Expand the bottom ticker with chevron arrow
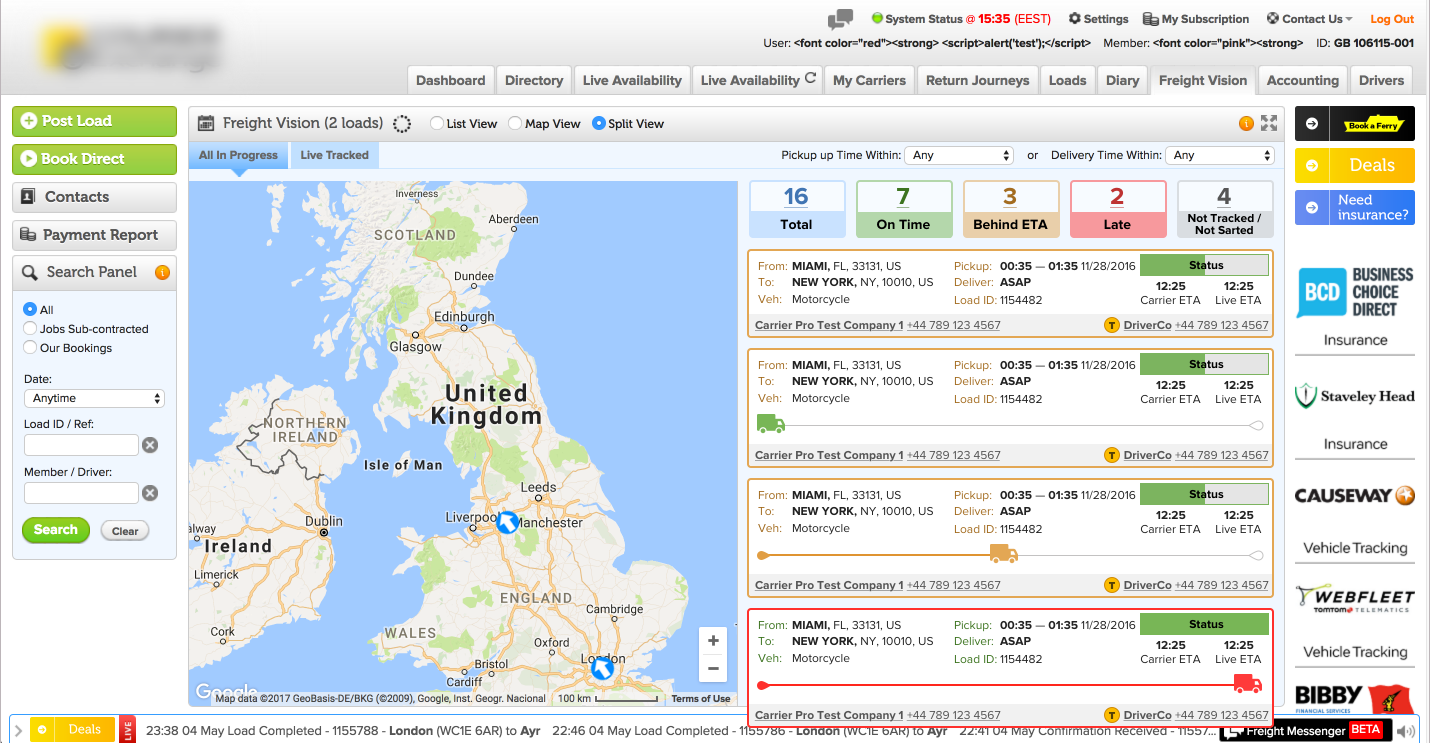The height and width of the screenshot is (743, 1430). pyautogui.click(x=18, y=731)
